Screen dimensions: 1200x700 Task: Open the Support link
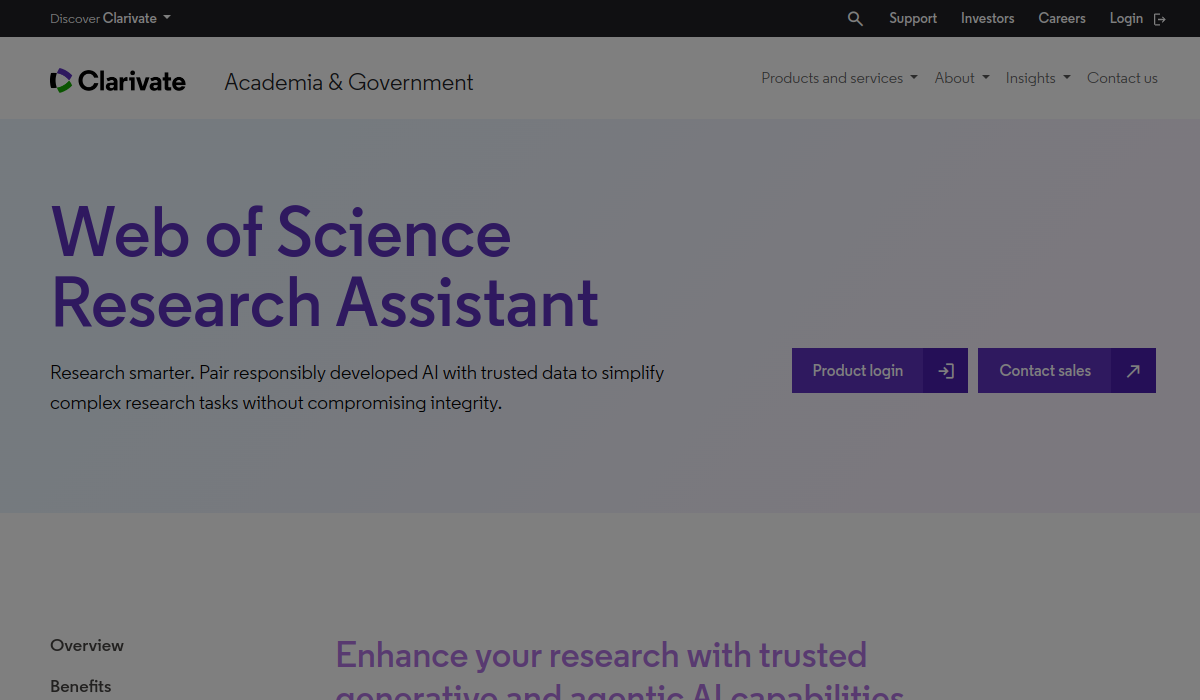tap(913, 18)
